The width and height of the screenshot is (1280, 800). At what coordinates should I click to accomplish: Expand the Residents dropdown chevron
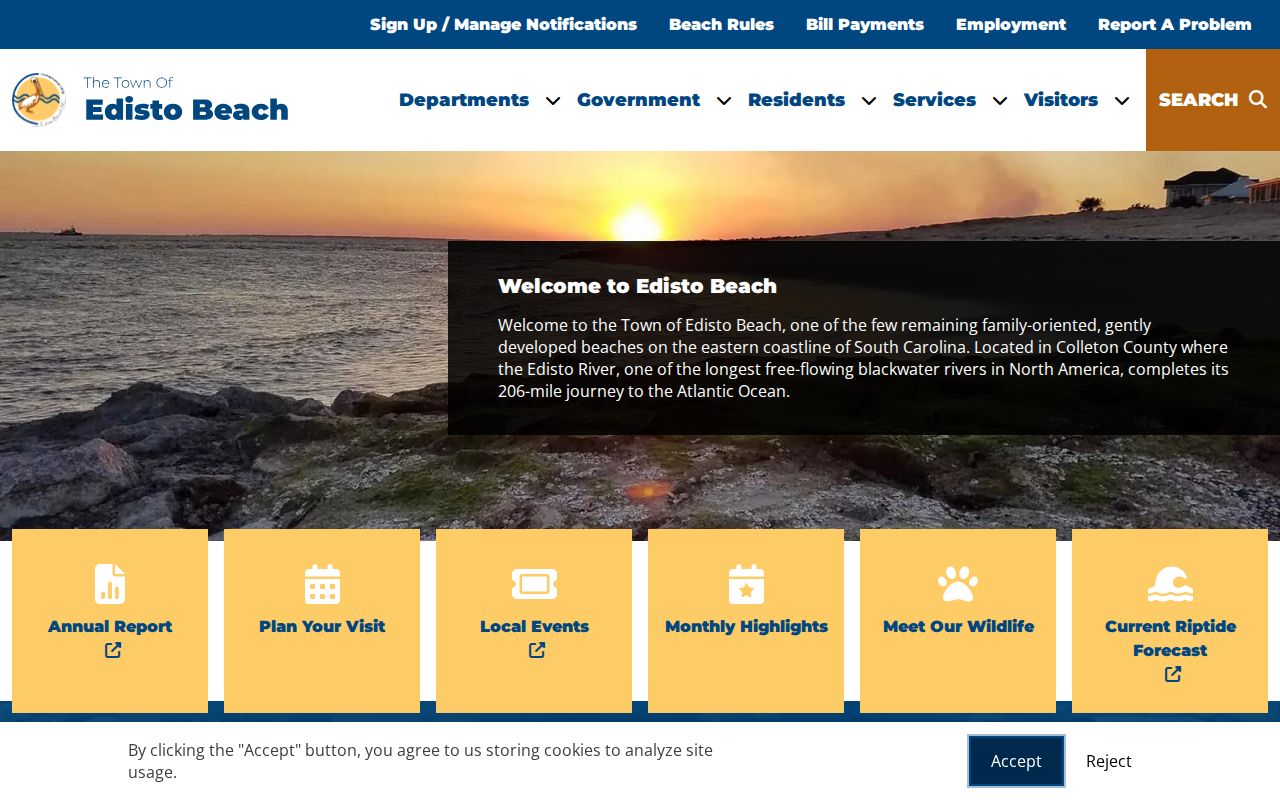click(869, 100)
